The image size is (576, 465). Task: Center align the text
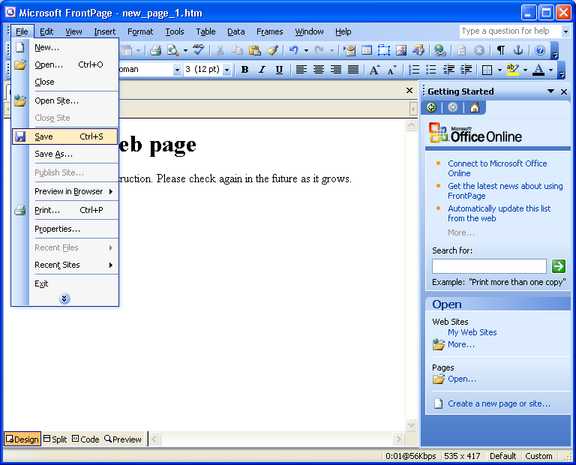tap(318, 69)
